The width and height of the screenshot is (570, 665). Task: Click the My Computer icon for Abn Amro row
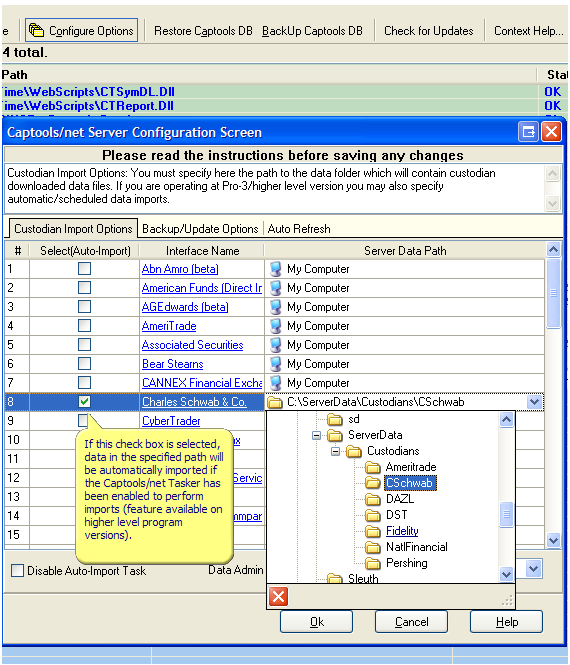tap(276, 268)
